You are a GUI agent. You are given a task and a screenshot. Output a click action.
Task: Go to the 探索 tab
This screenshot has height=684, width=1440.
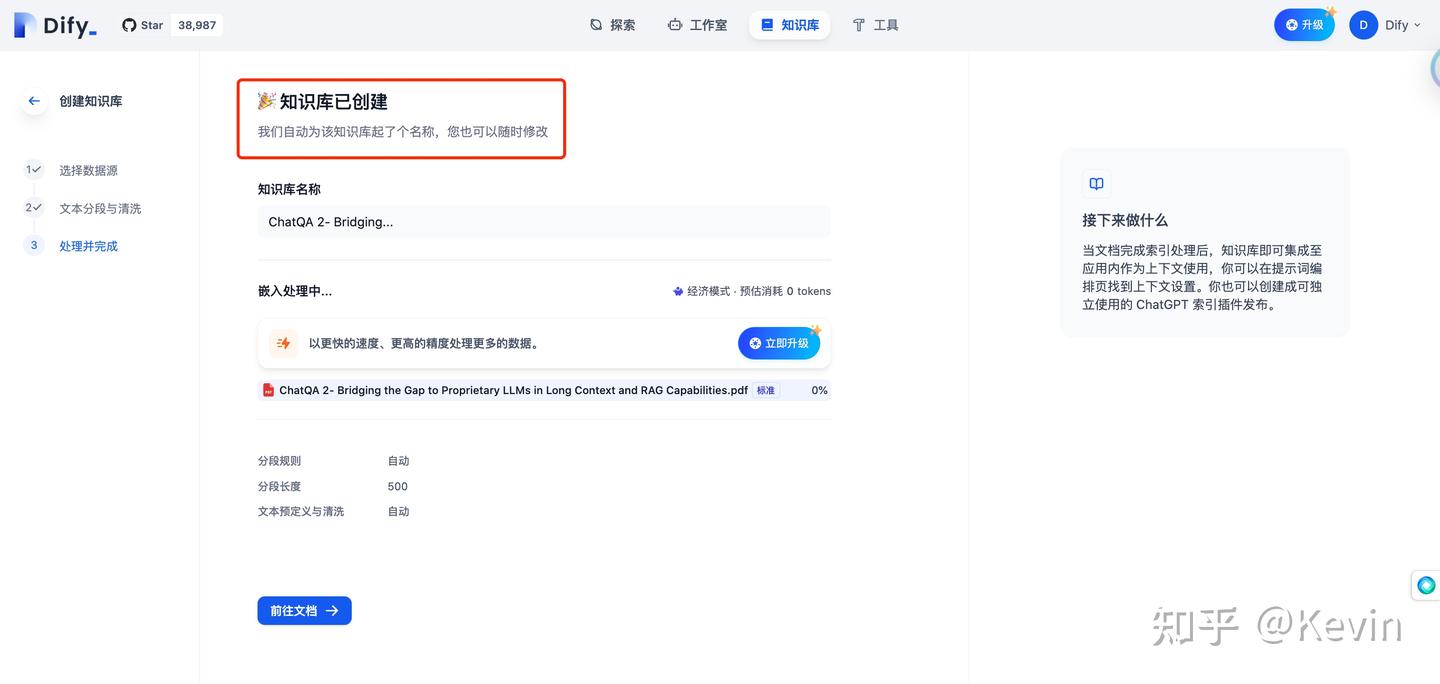coord(612,25)
